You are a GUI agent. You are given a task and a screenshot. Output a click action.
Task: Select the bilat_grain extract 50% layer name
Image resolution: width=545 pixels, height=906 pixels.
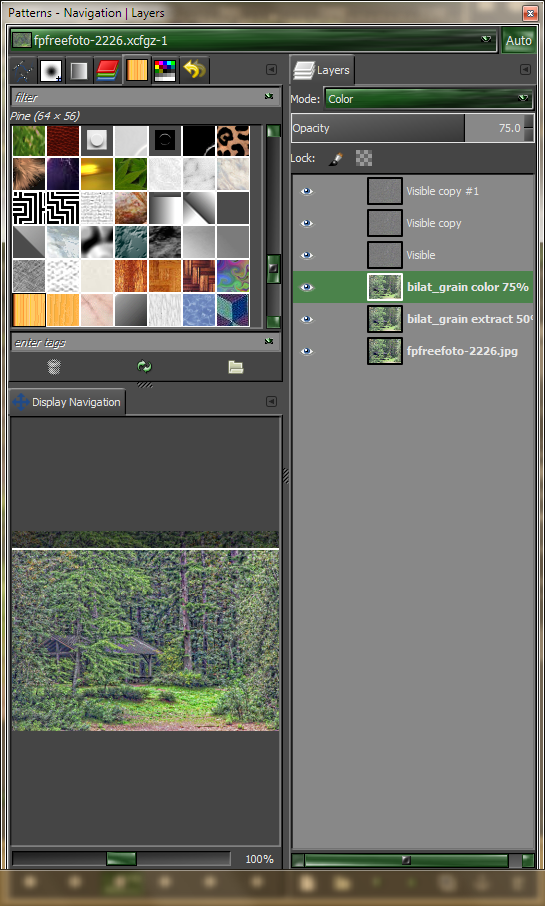(x=470, y=319)
